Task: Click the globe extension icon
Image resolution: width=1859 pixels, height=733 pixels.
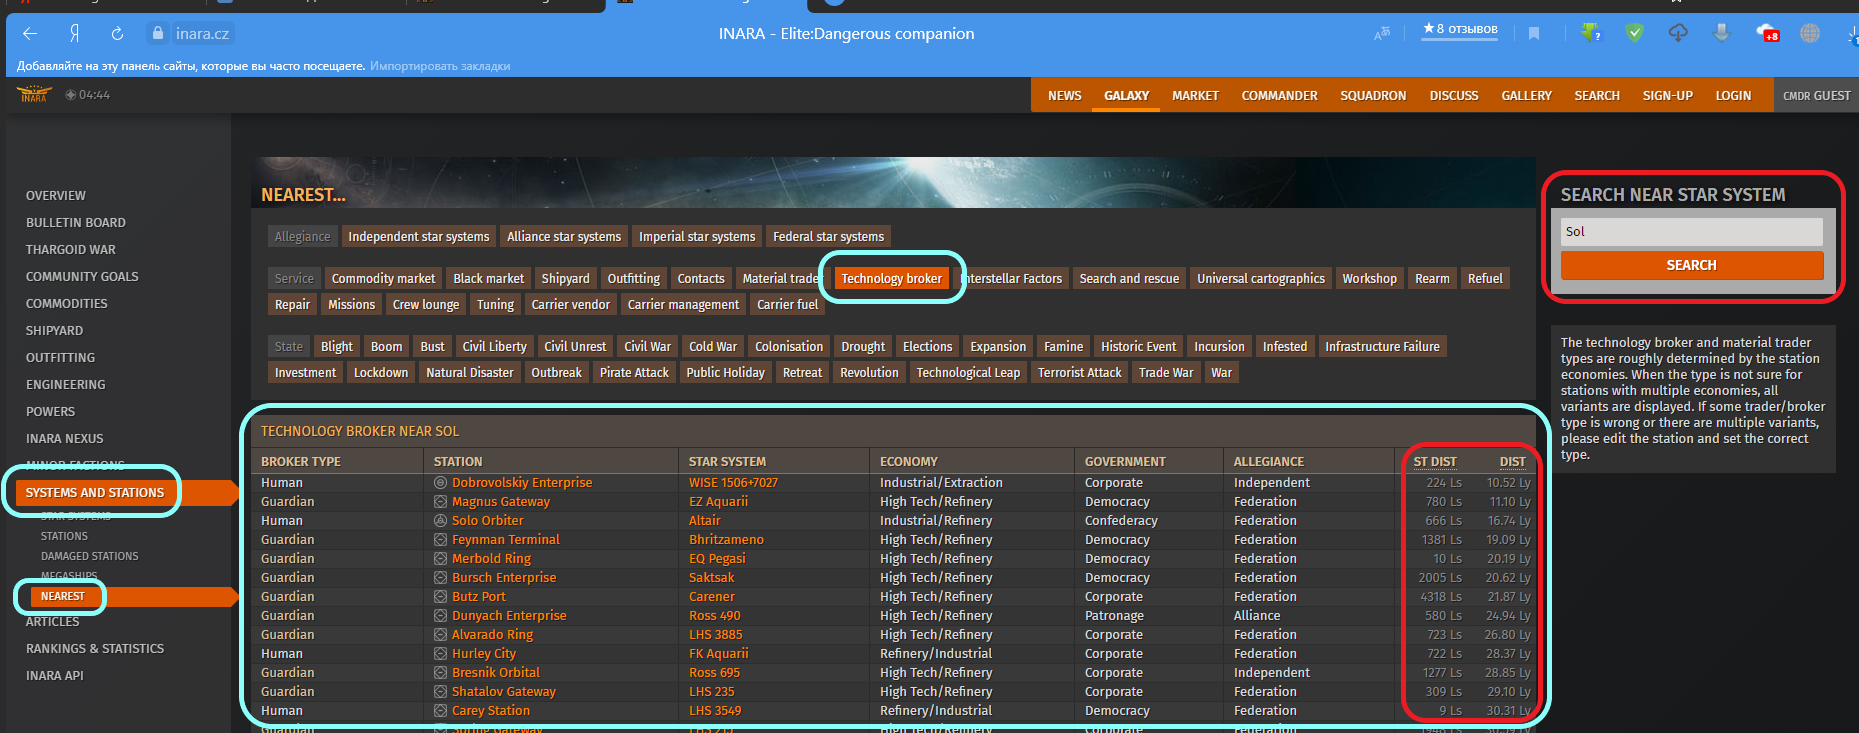Action: coord(1810,33)
